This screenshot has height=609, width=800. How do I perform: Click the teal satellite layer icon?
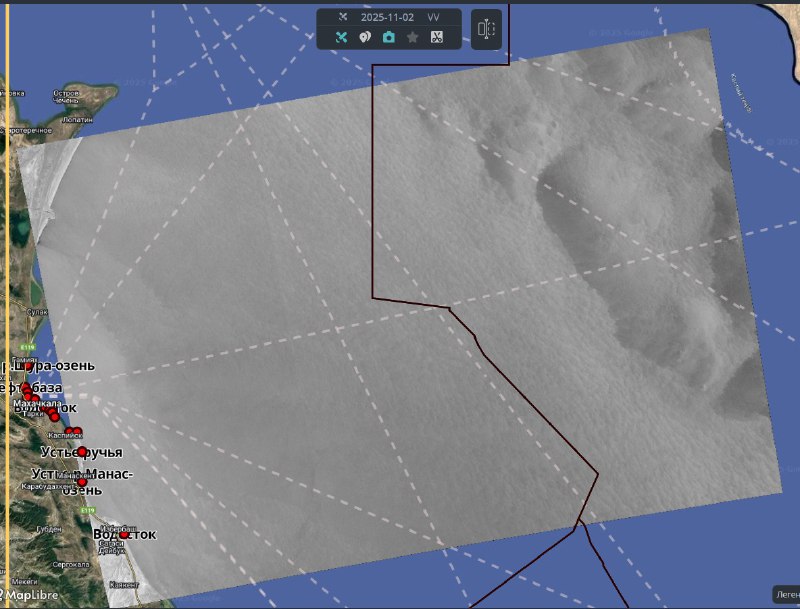coord(340,37)
